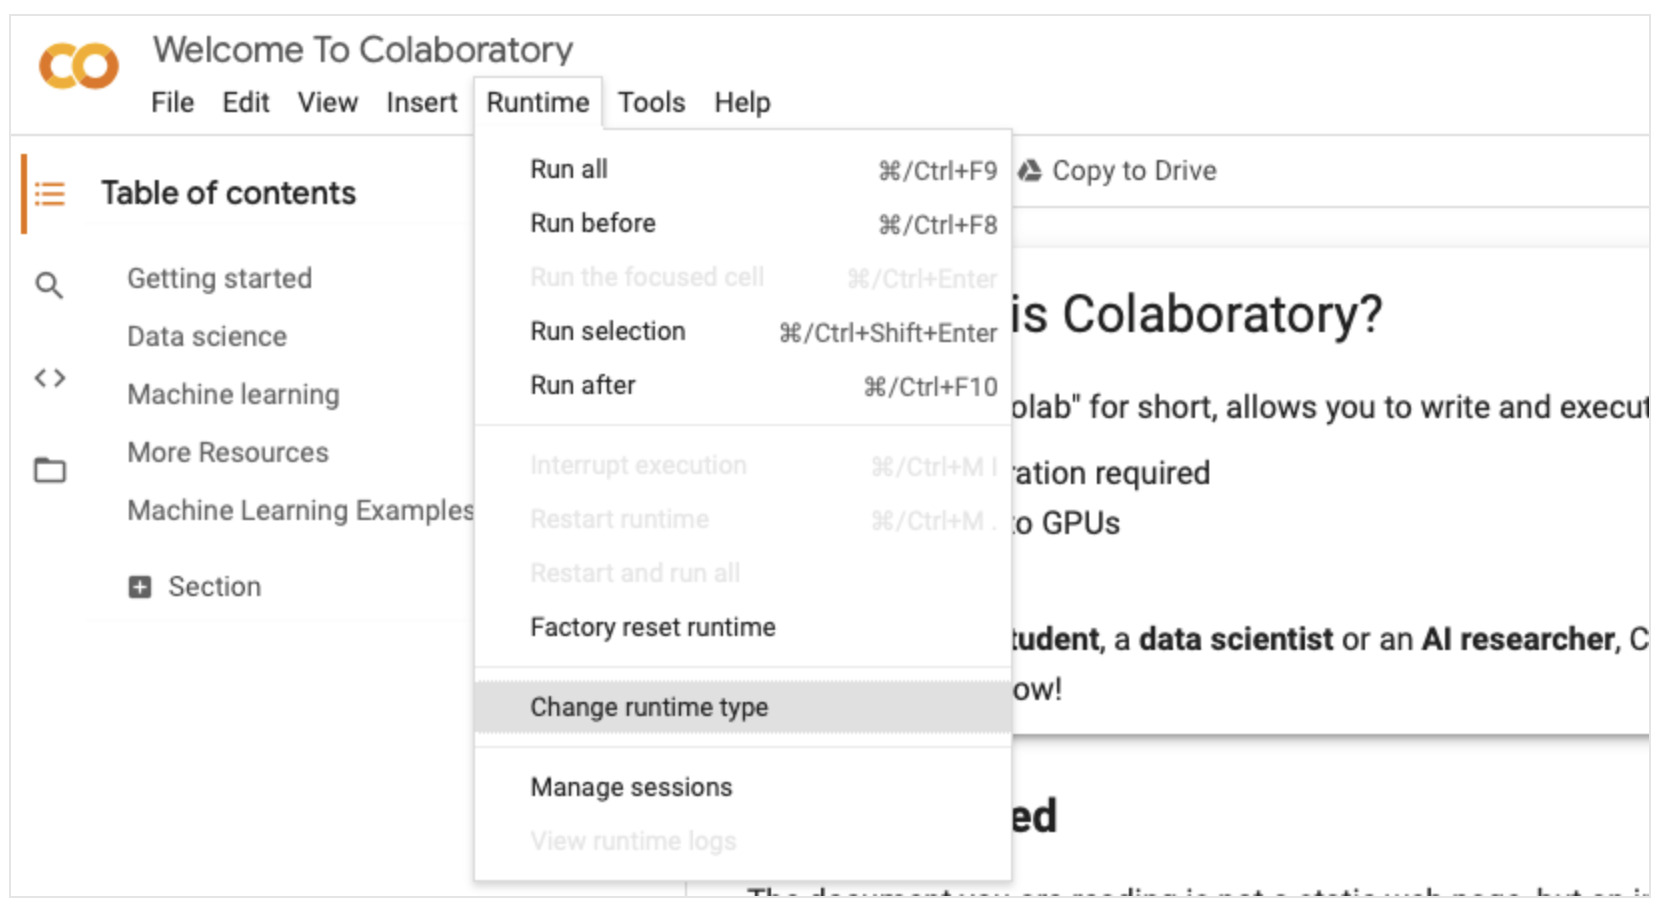The width and height of the screenshot is (1662, 914).
Task: Open the Tools menu
Action: click(x=651, y=102)
